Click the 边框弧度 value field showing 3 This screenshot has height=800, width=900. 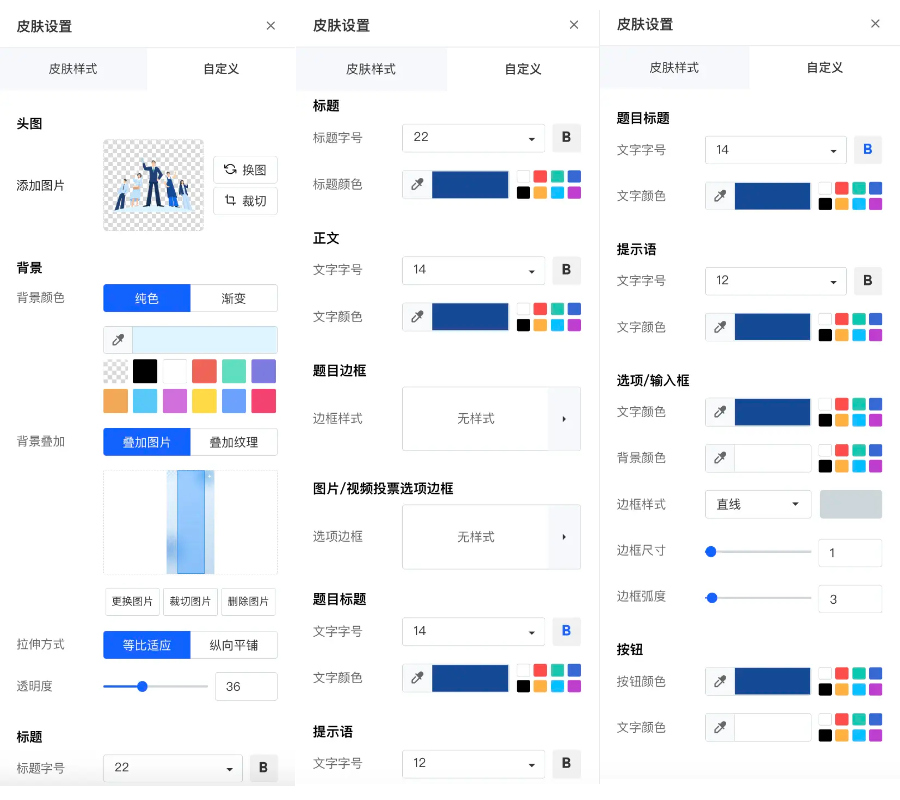click(849, 599)
